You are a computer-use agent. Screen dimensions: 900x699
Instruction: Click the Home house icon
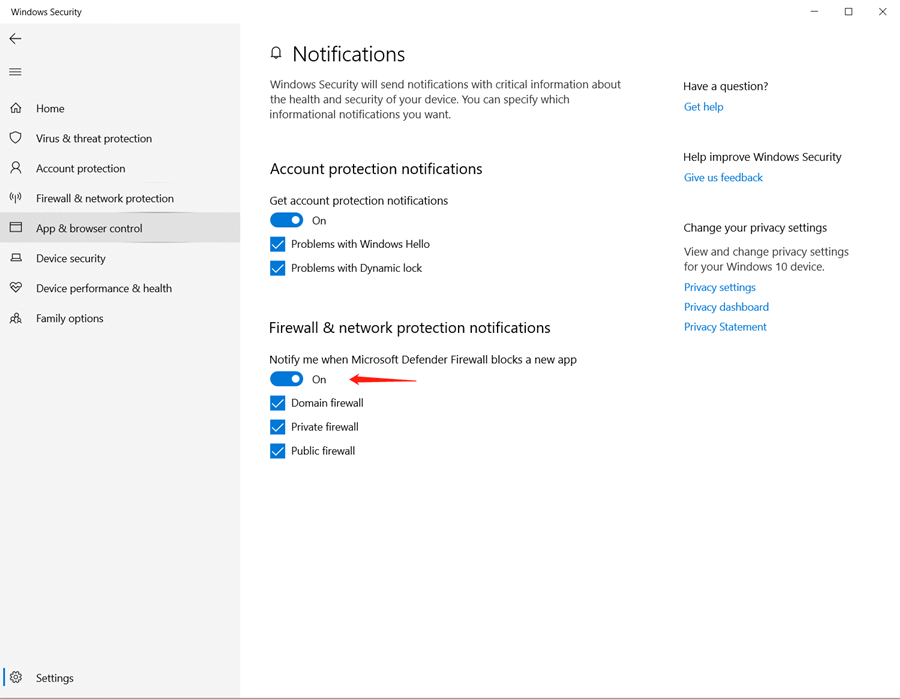[x=16, y=108]
